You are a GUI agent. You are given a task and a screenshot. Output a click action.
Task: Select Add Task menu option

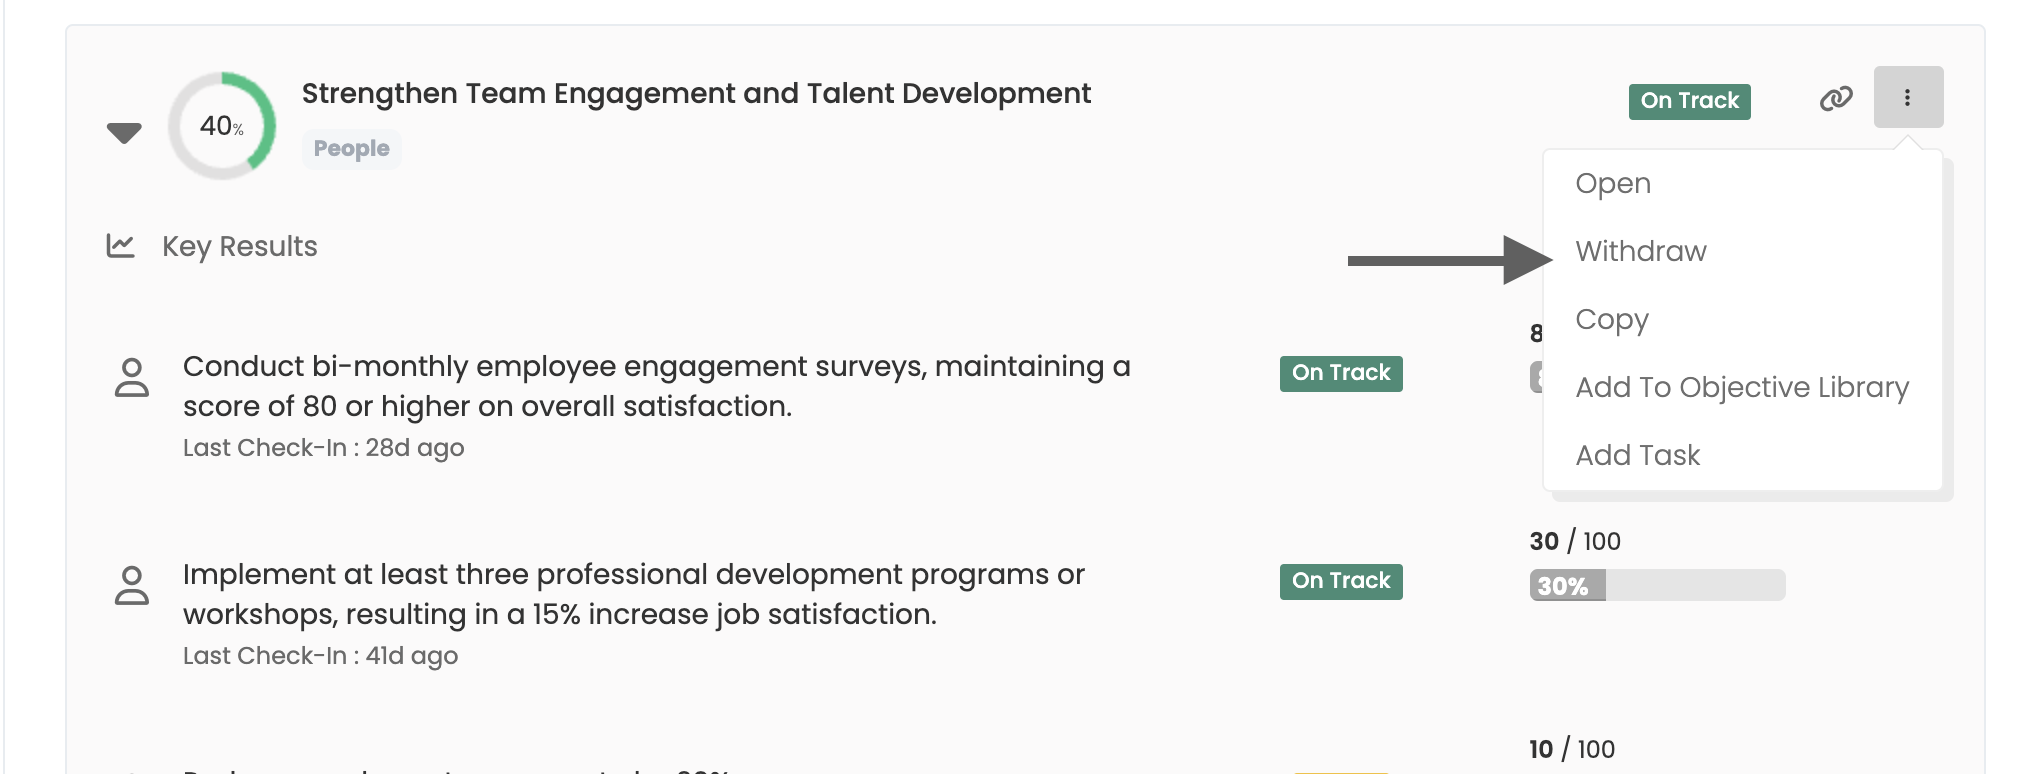coord(1637,455)
